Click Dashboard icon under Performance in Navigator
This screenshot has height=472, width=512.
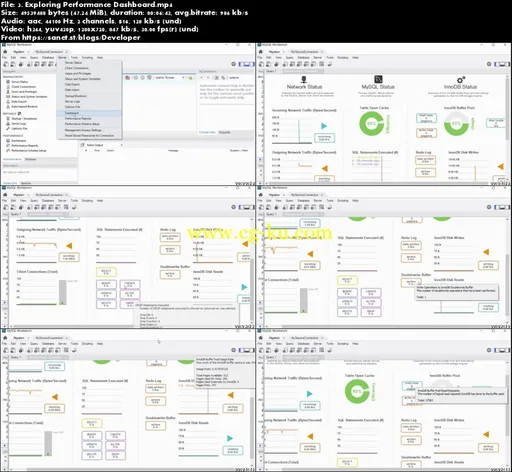coord(8,141)
